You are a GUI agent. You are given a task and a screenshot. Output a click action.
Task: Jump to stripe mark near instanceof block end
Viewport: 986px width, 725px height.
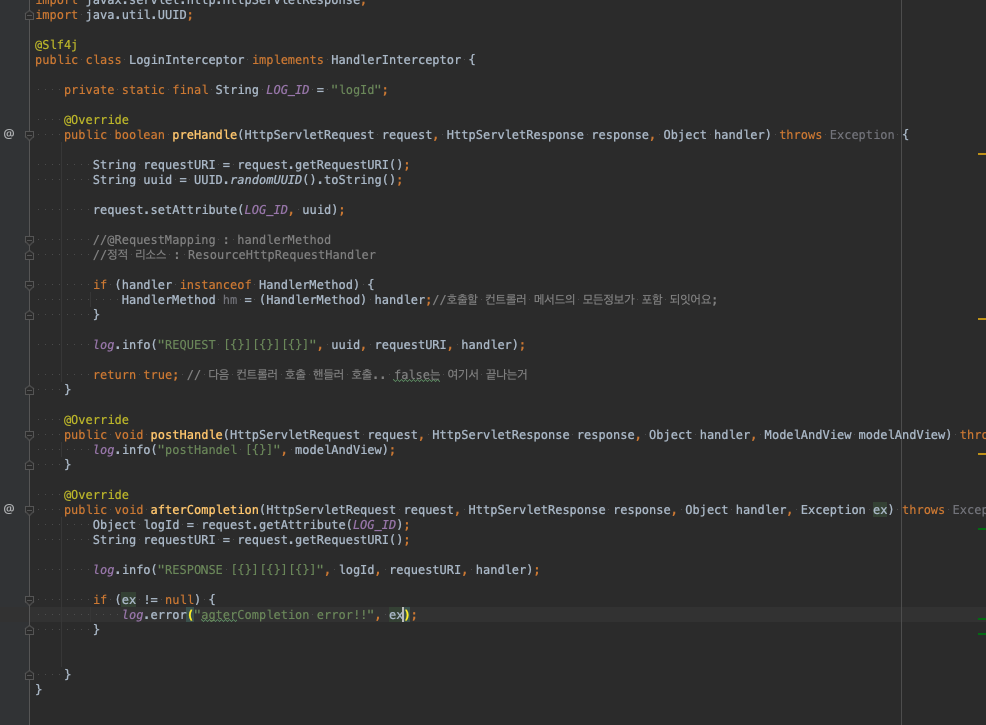tap(982, 319)
